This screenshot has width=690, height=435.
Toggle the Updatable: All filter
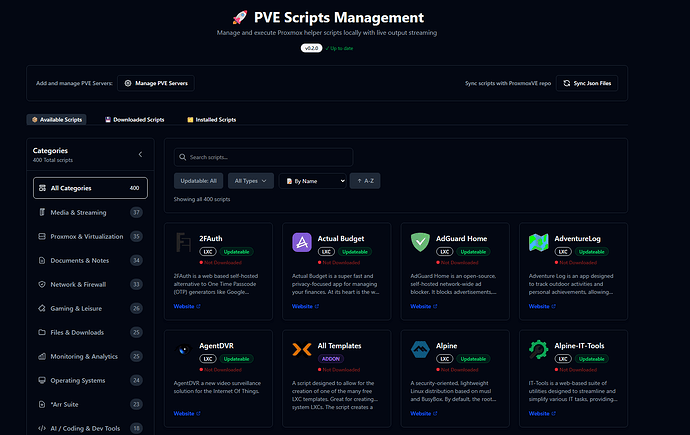[198, 181]
